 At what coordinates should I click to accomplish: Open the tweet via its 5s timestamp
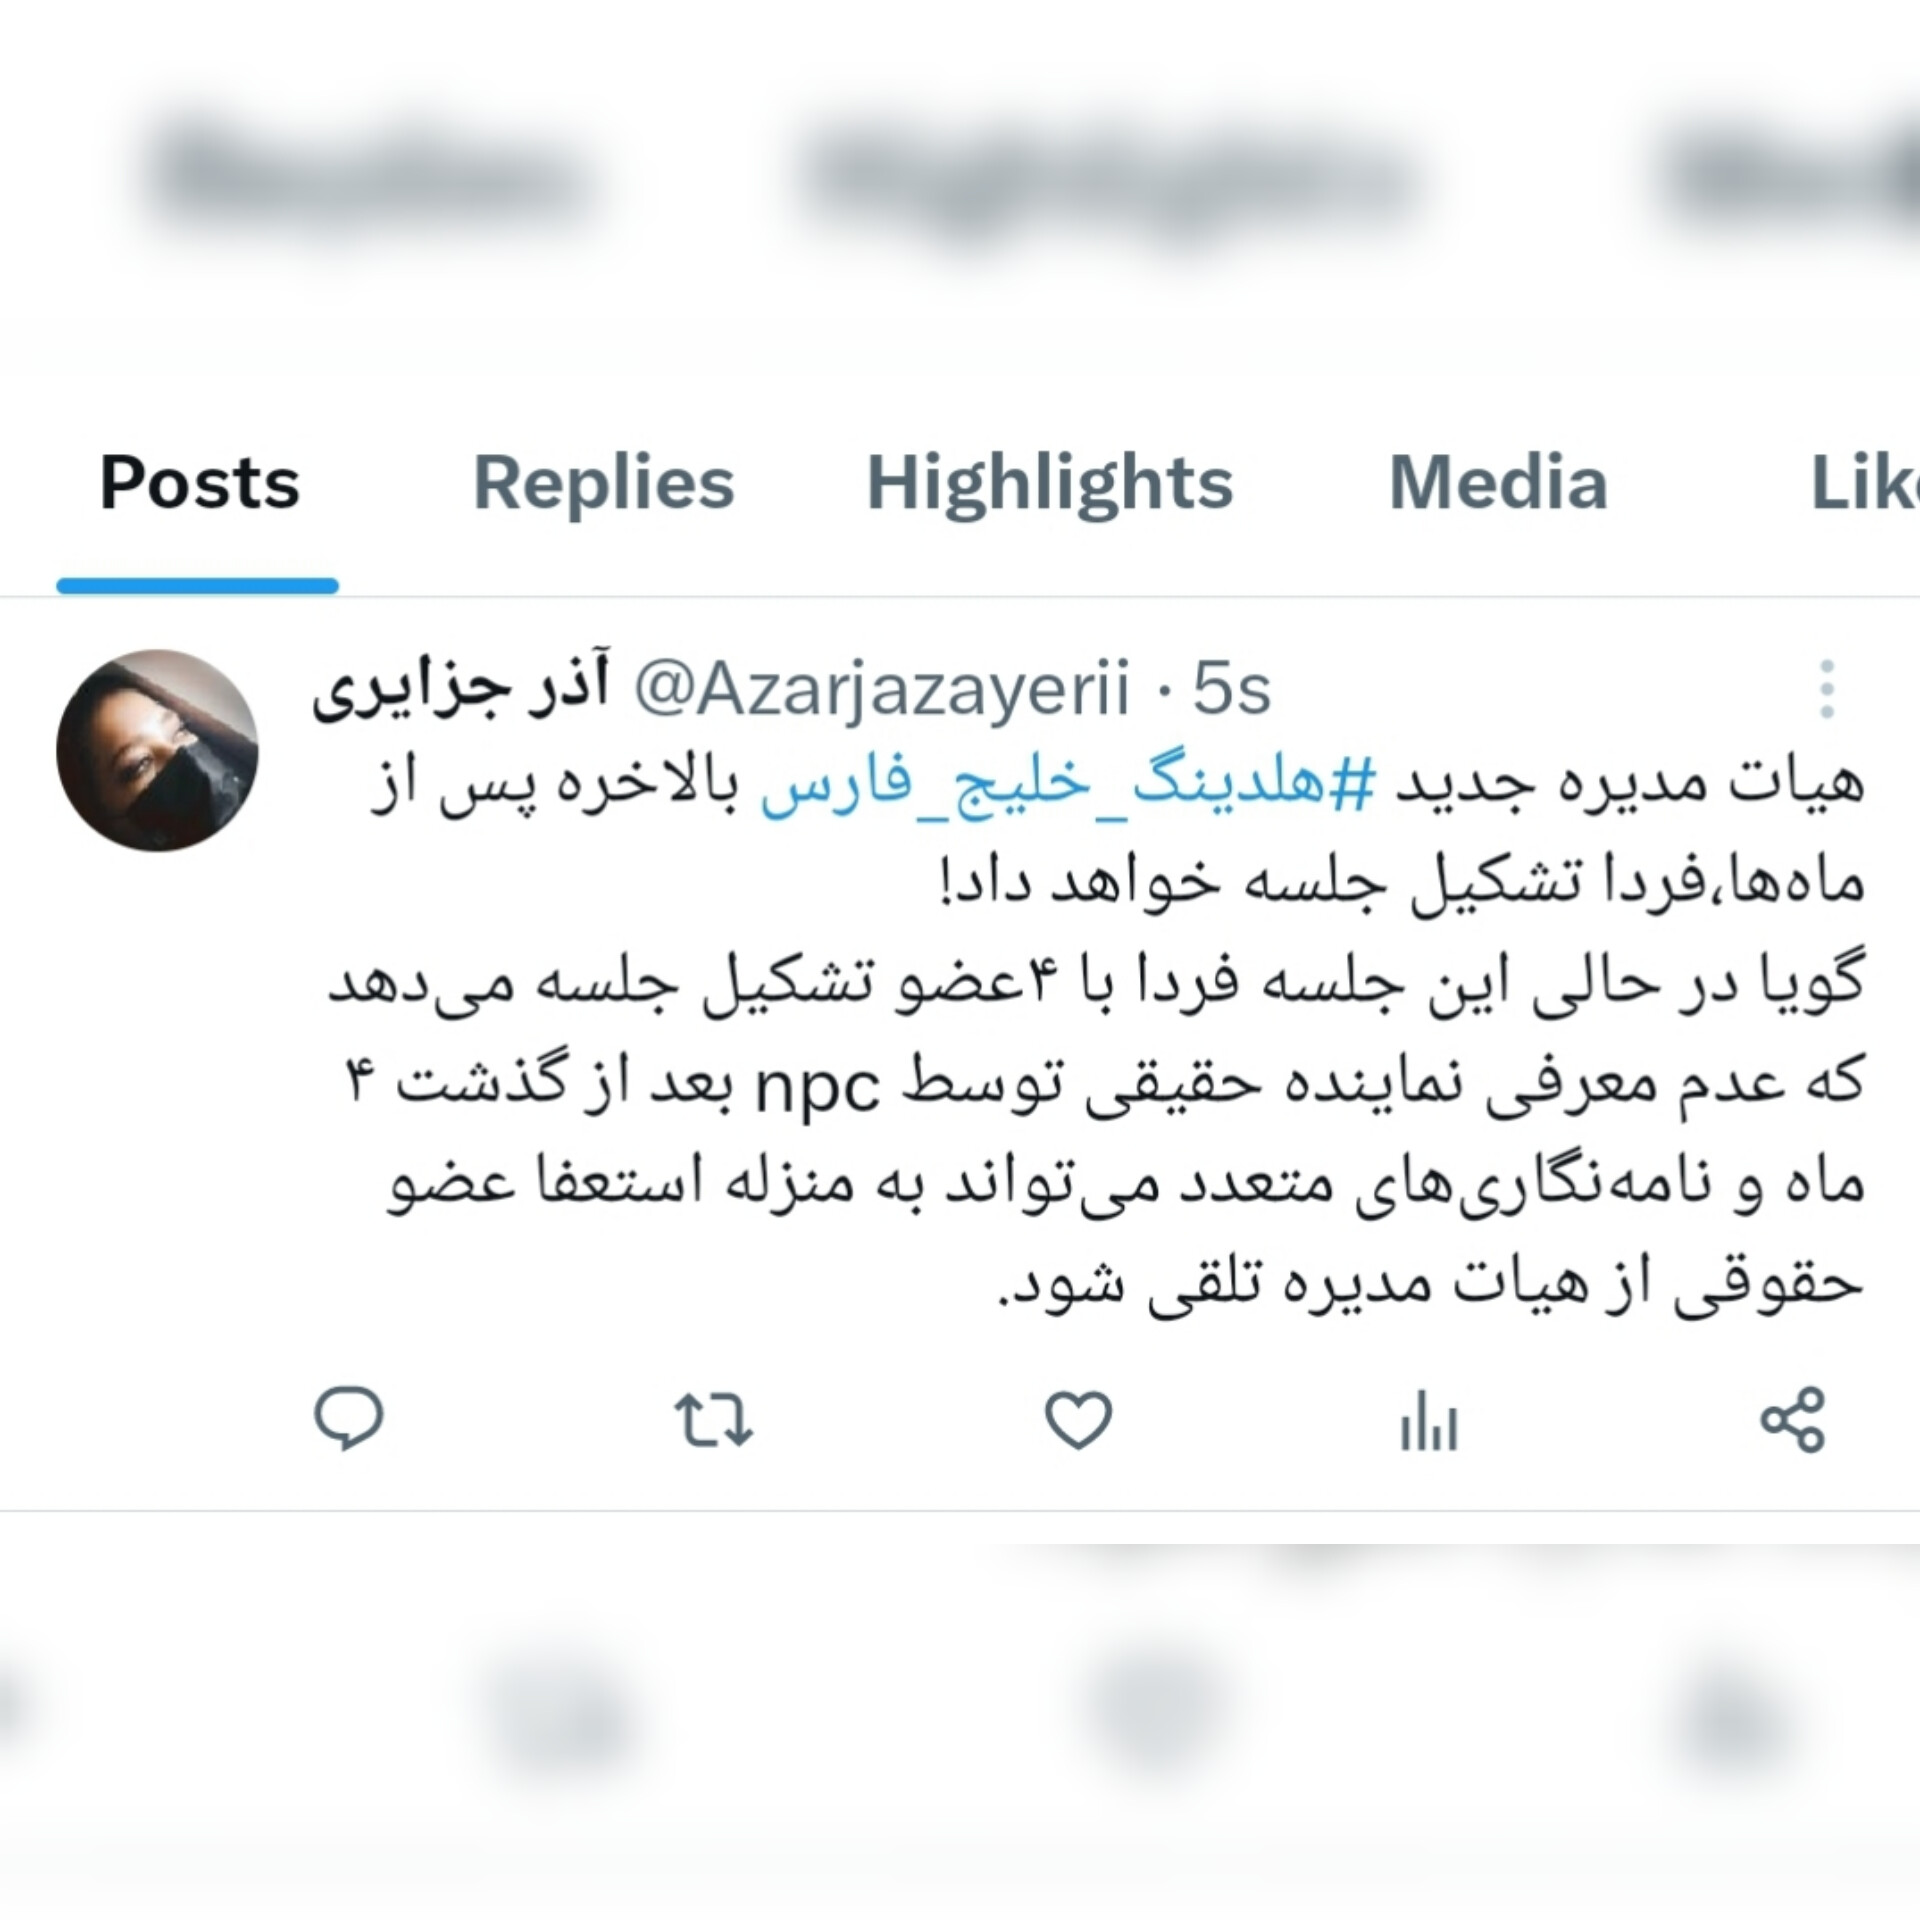coord(1231,689)
